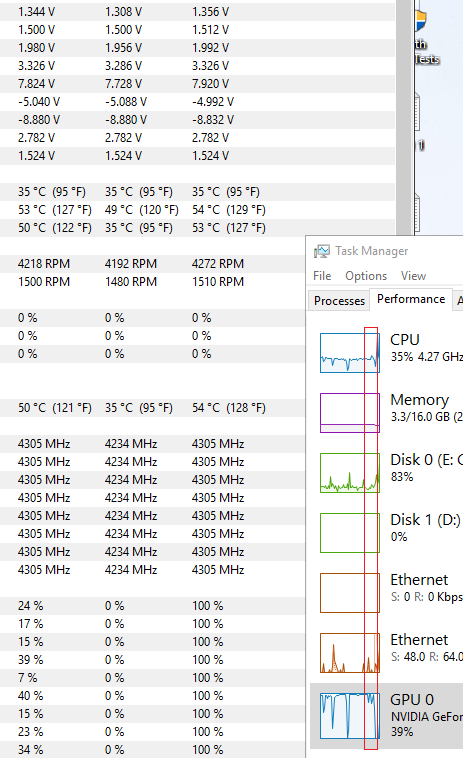
Task: Click the desktop shield icon at top right
Action: (x=420, y=20)
